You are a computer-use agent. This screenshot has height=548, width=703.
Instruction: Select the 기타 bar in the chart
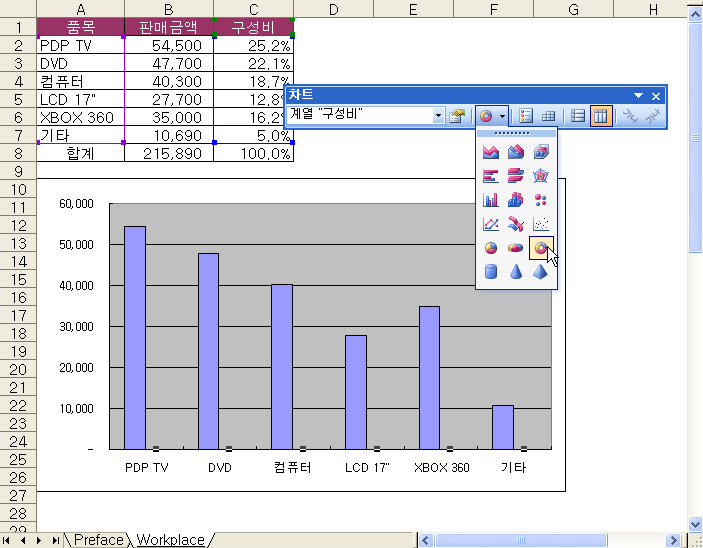click(x=503, y=427)
